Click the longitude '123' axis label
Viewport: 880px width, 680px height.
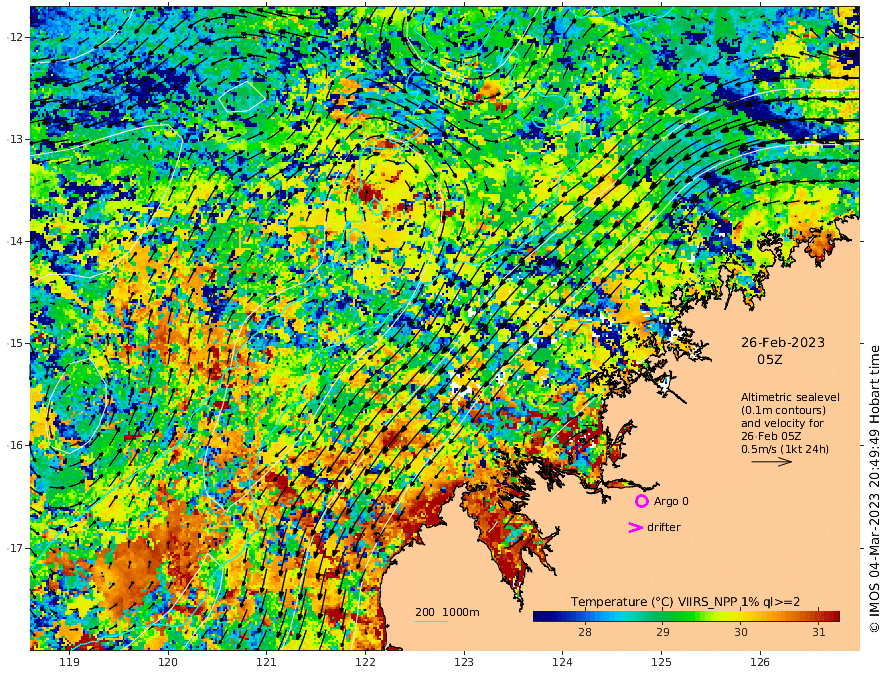click(x=464, y=663)
